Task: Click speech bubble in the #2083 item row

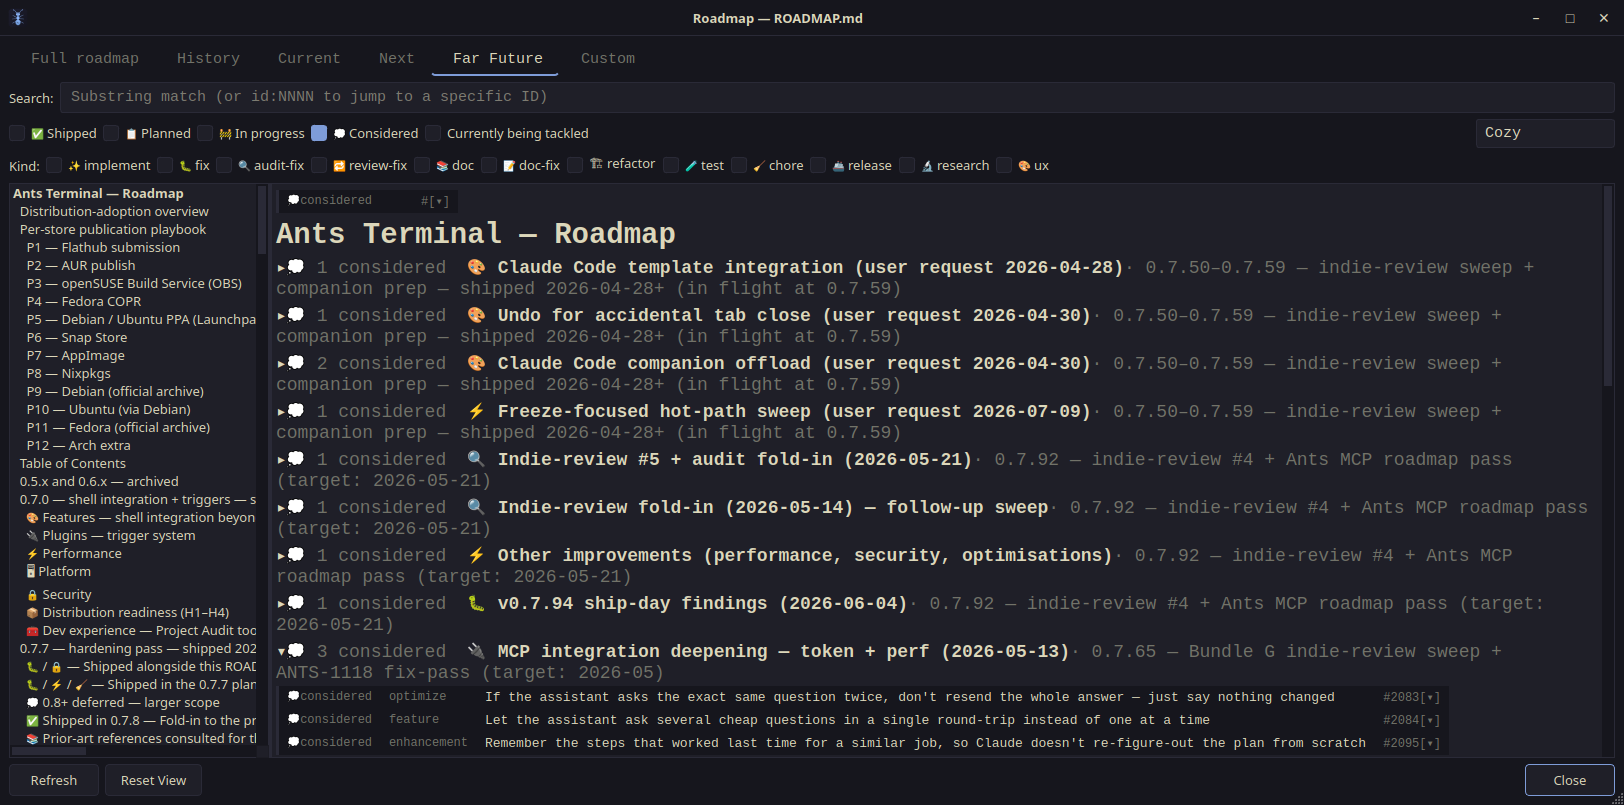Action: click(x=294, y=697)
